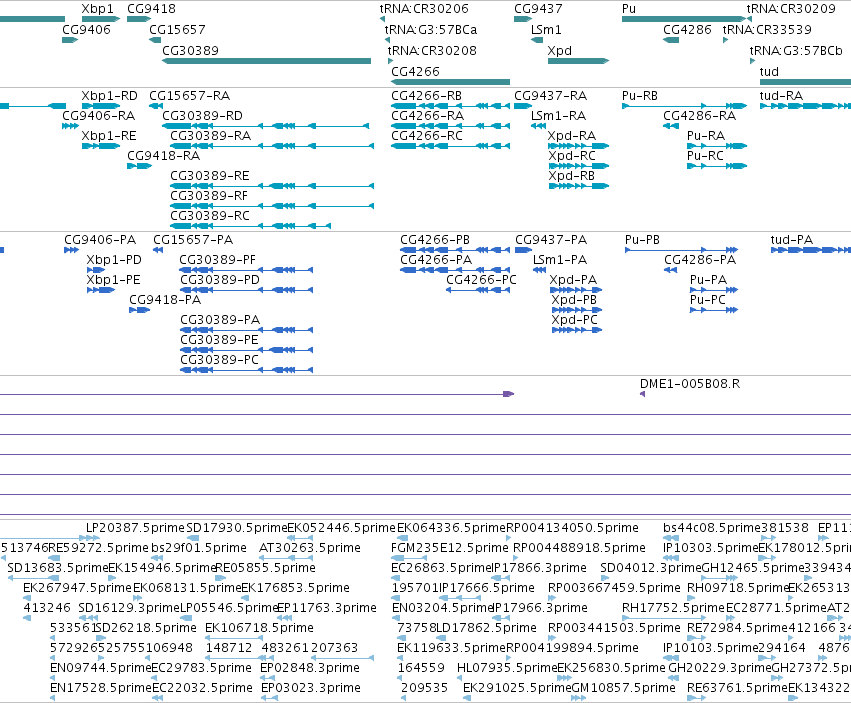Viewport: 851px width, 703px height.
Task: Click the tRNA:G3:57BCa label
Action: coord(431,29)
